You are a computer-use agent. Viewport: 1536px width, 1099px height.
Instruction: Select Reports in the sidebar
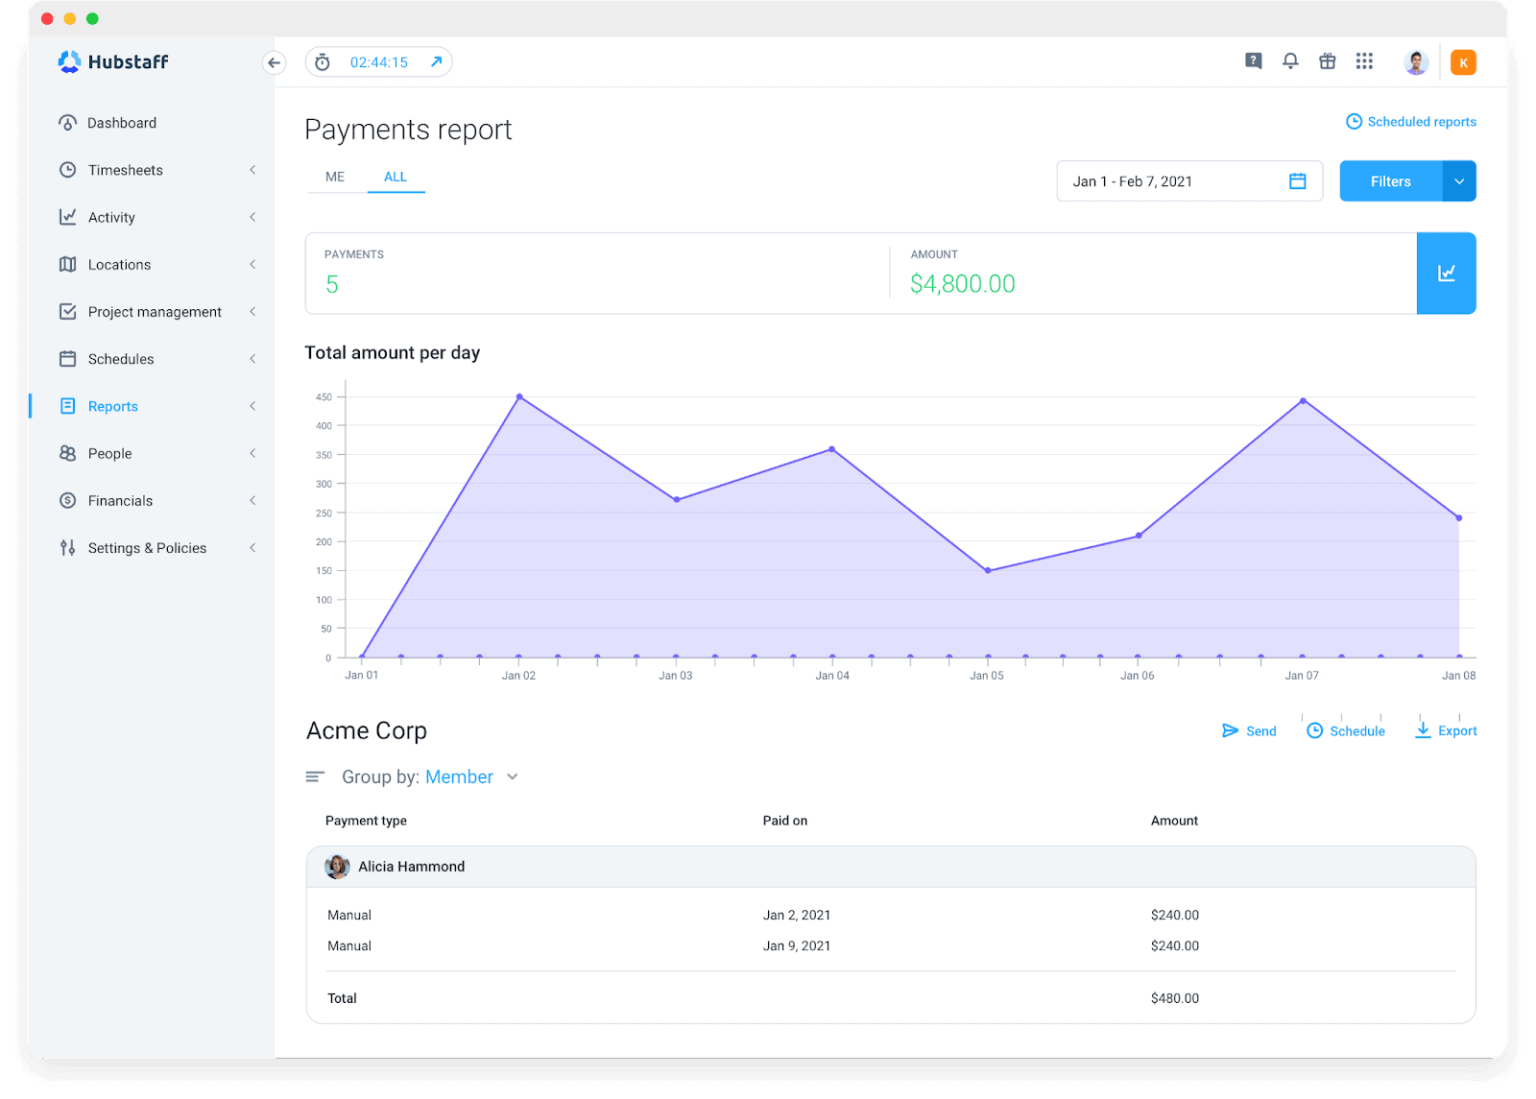(x=112, y=406)
